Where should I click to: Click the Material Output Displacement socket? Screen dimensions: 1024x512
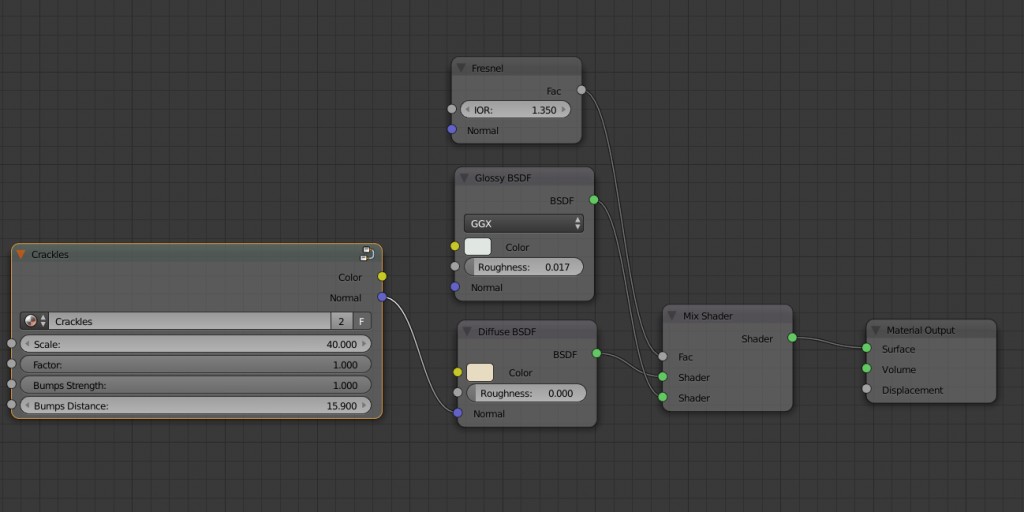click(x=866, y=390)
